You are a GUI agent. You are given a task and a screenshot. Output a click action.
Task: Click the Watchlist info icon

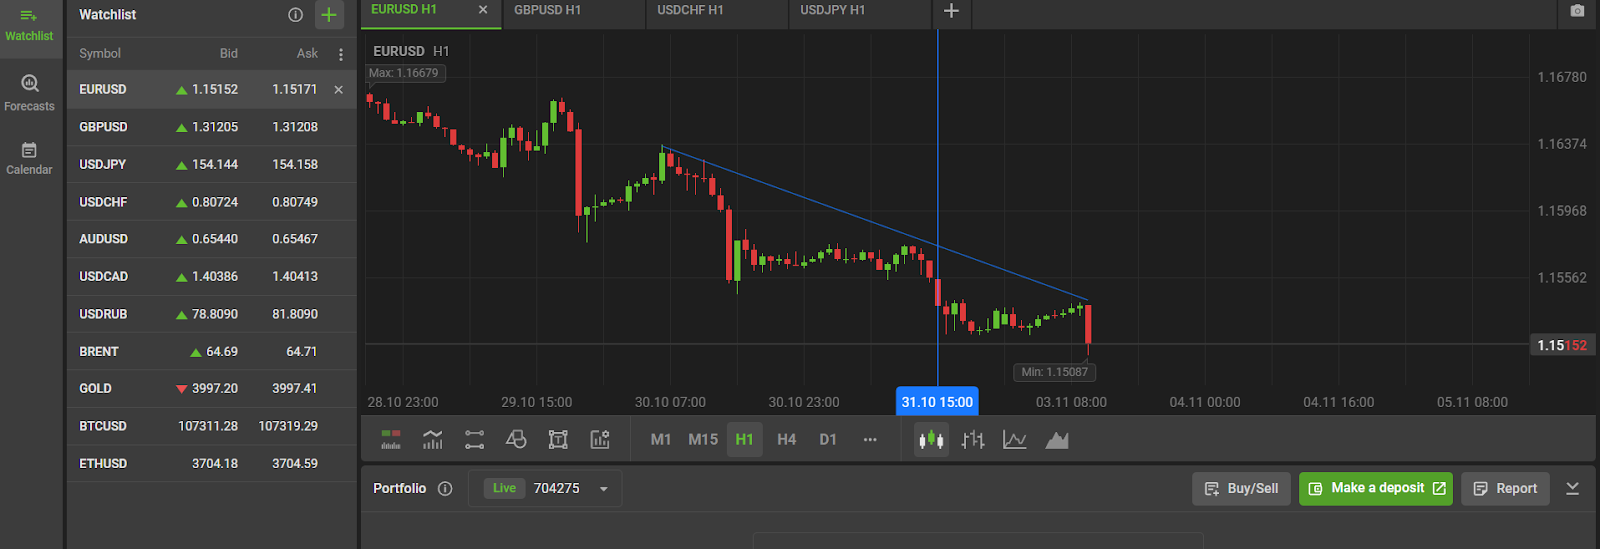[x=295, y=15]
